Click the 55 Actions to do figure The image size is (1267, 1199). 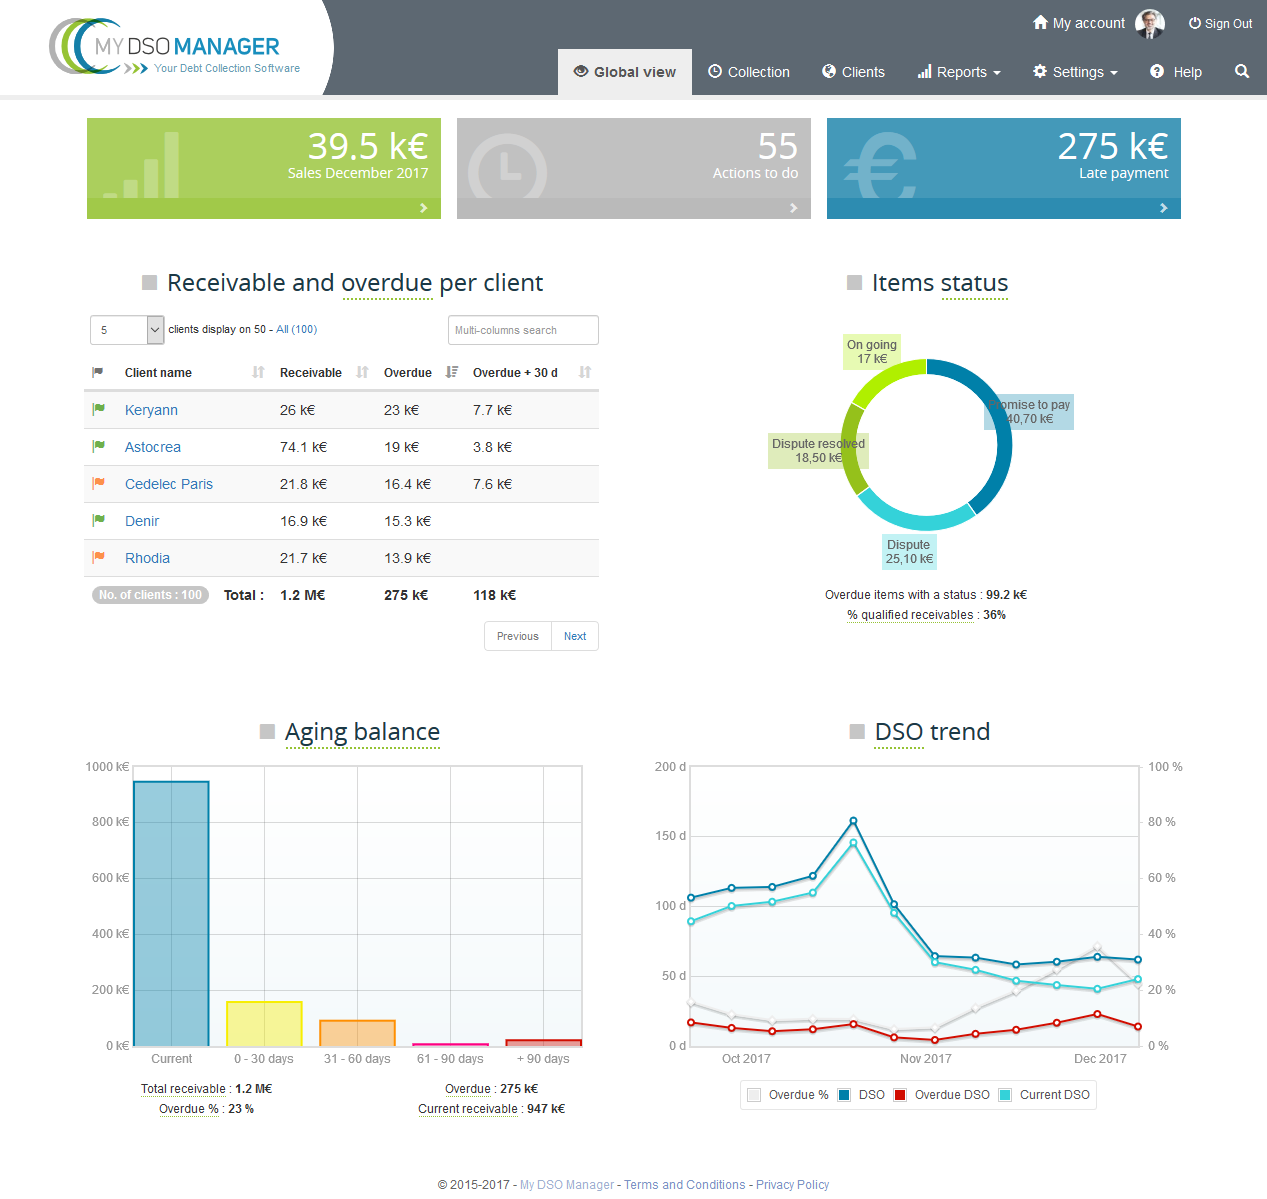click(777, 147)
